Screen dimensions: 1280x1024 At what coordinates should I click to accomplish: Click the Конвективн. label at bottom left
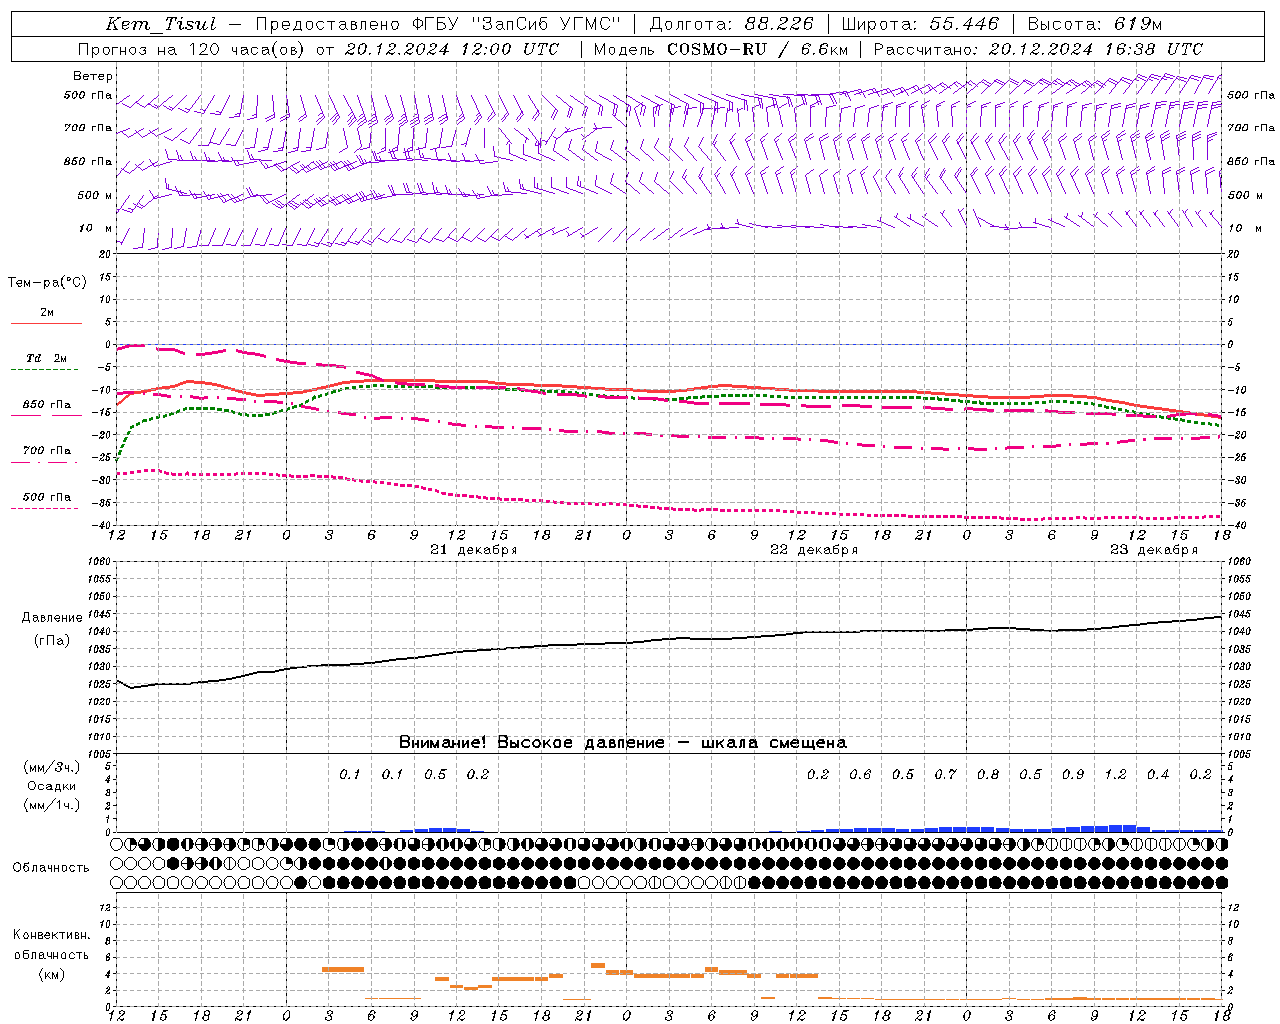(x=51, y=935)
